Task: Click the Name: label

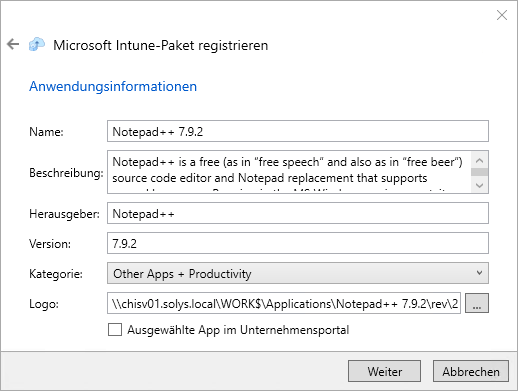Action: tap(46, 132)
